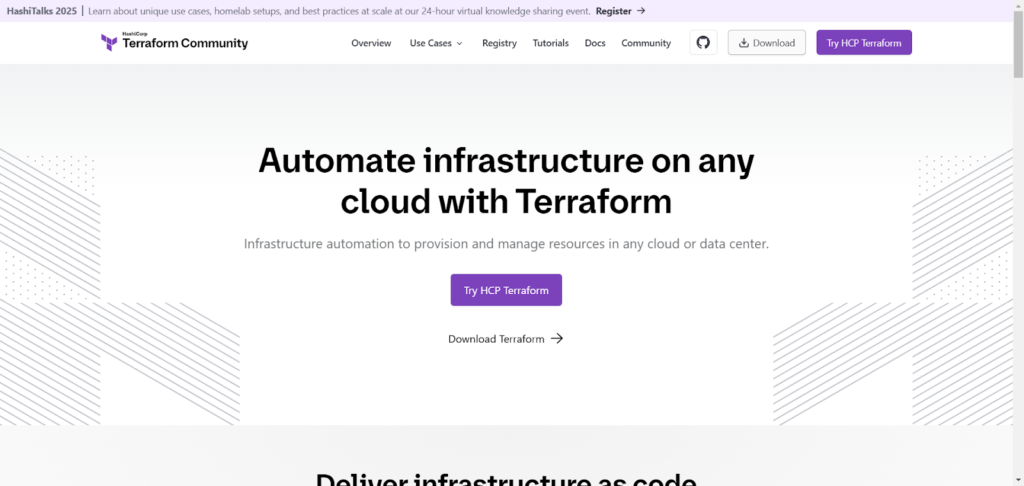Click arrow icon next to Download Terraform
Screen dimensions: 1024x486
point(556,338)
